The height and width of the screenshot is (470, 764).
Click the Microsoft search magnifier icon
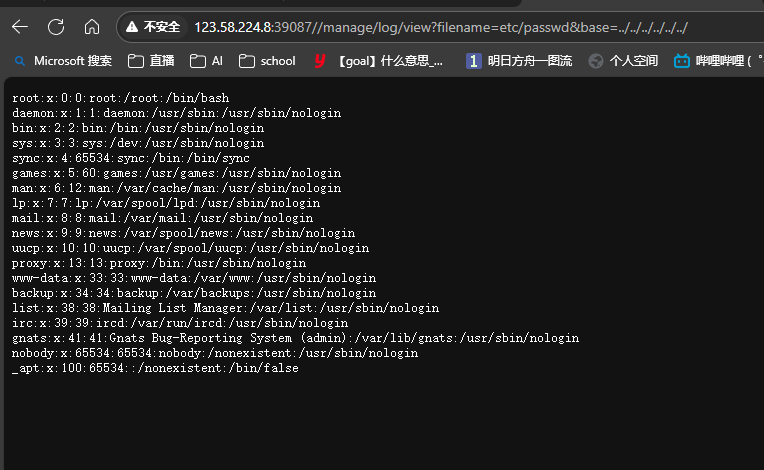pyautogui.click(x=20, y=61)
